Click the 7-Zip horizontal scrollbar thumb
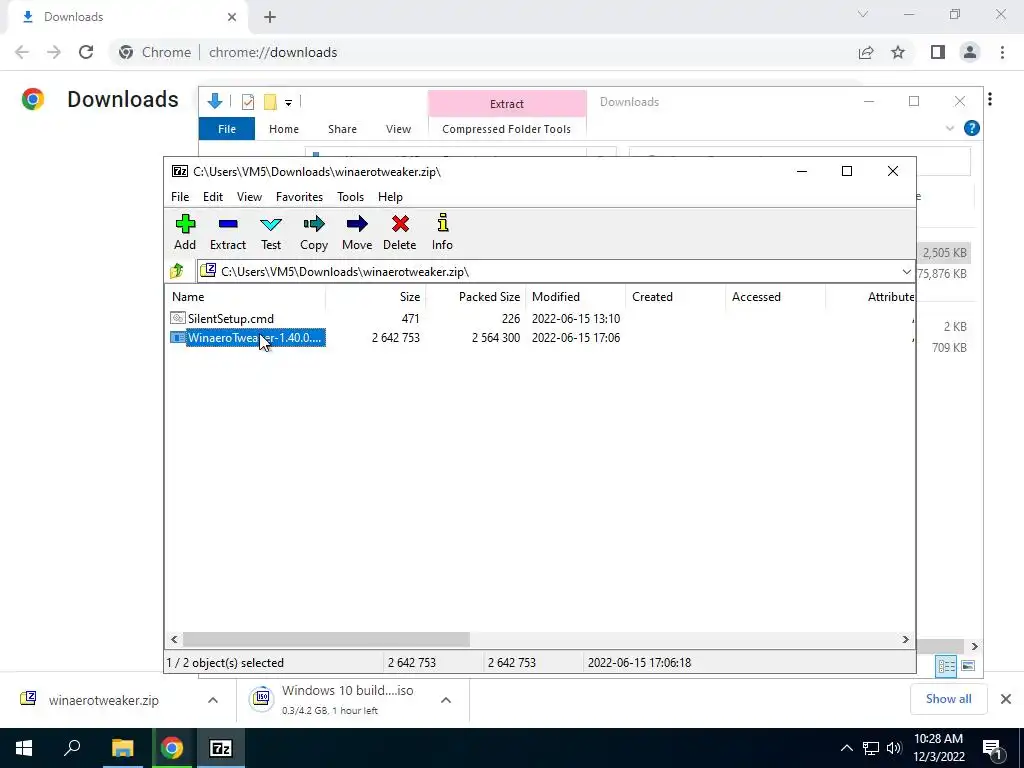1024x768 pixels. pyautogui.click(x=326, y=639)
